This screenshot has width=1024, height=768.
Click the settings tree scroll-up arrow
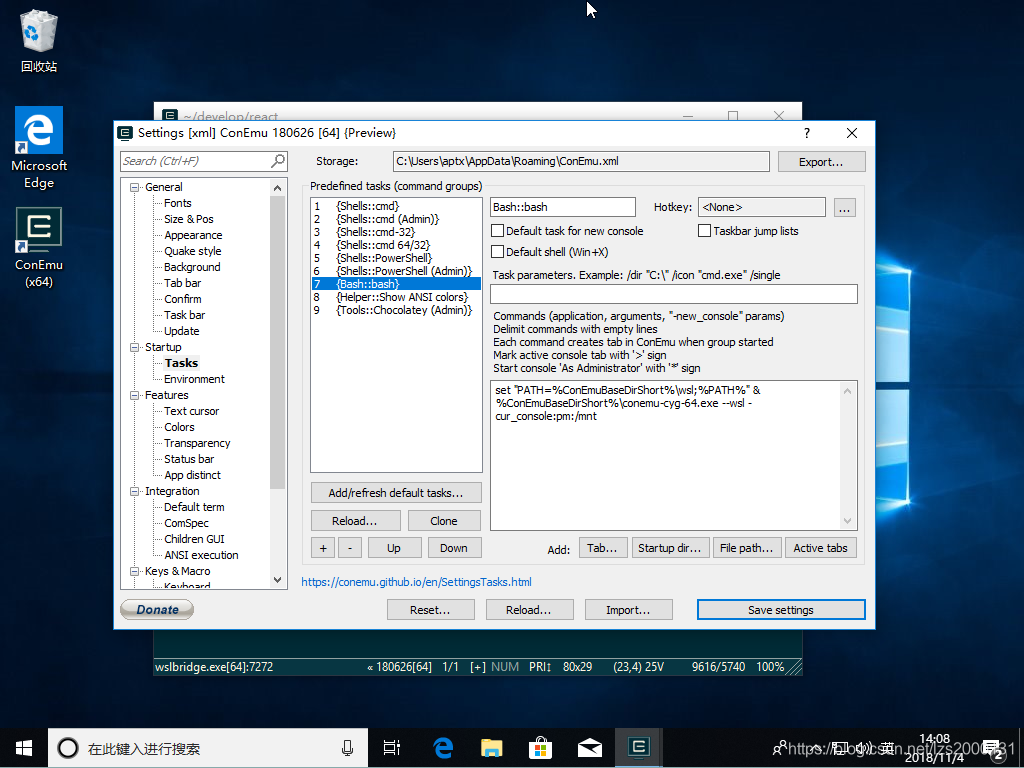coord(278,188)
